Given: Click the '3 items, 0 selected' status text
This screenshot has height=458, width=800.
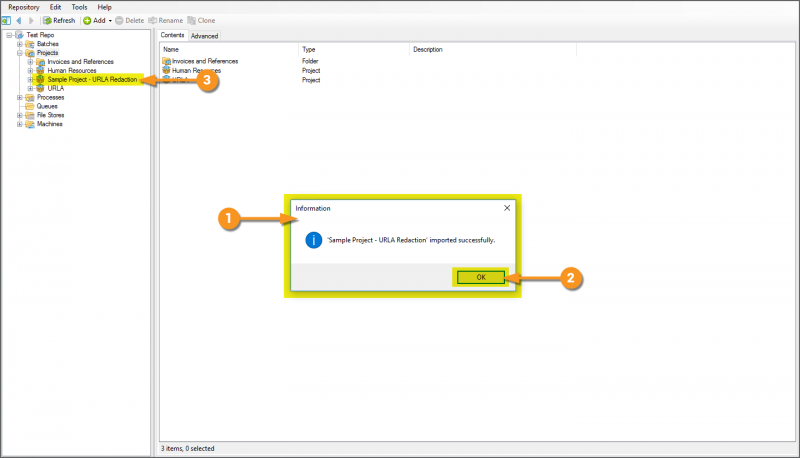Looking at the screenshot, I should (x=188, y=449).
